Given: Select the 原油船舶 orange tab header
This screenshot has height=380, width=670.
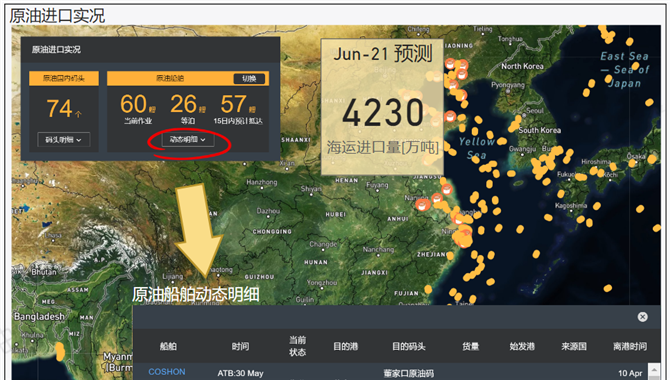Looking at the screenshot, I should [170, 78].
